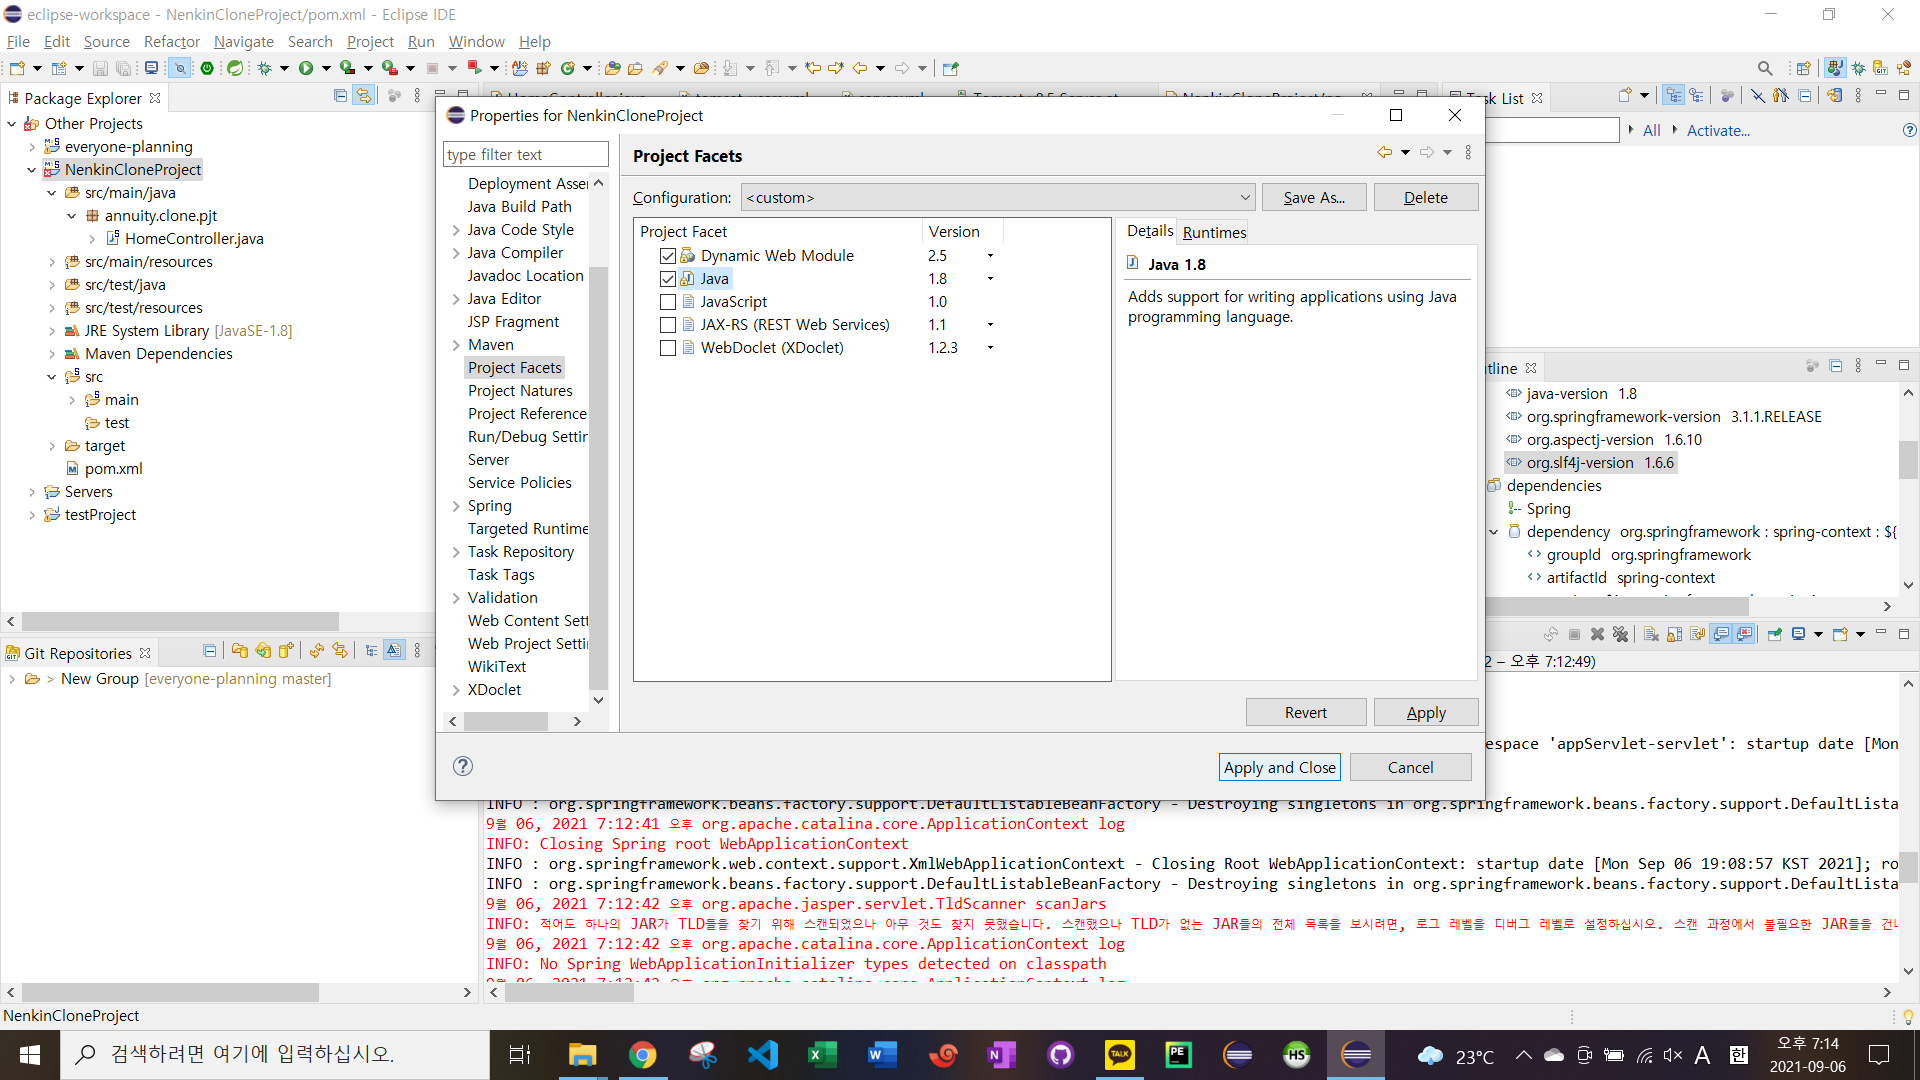Click the type filter text field
This screenshot has height=1080, width=1920.
525,154
